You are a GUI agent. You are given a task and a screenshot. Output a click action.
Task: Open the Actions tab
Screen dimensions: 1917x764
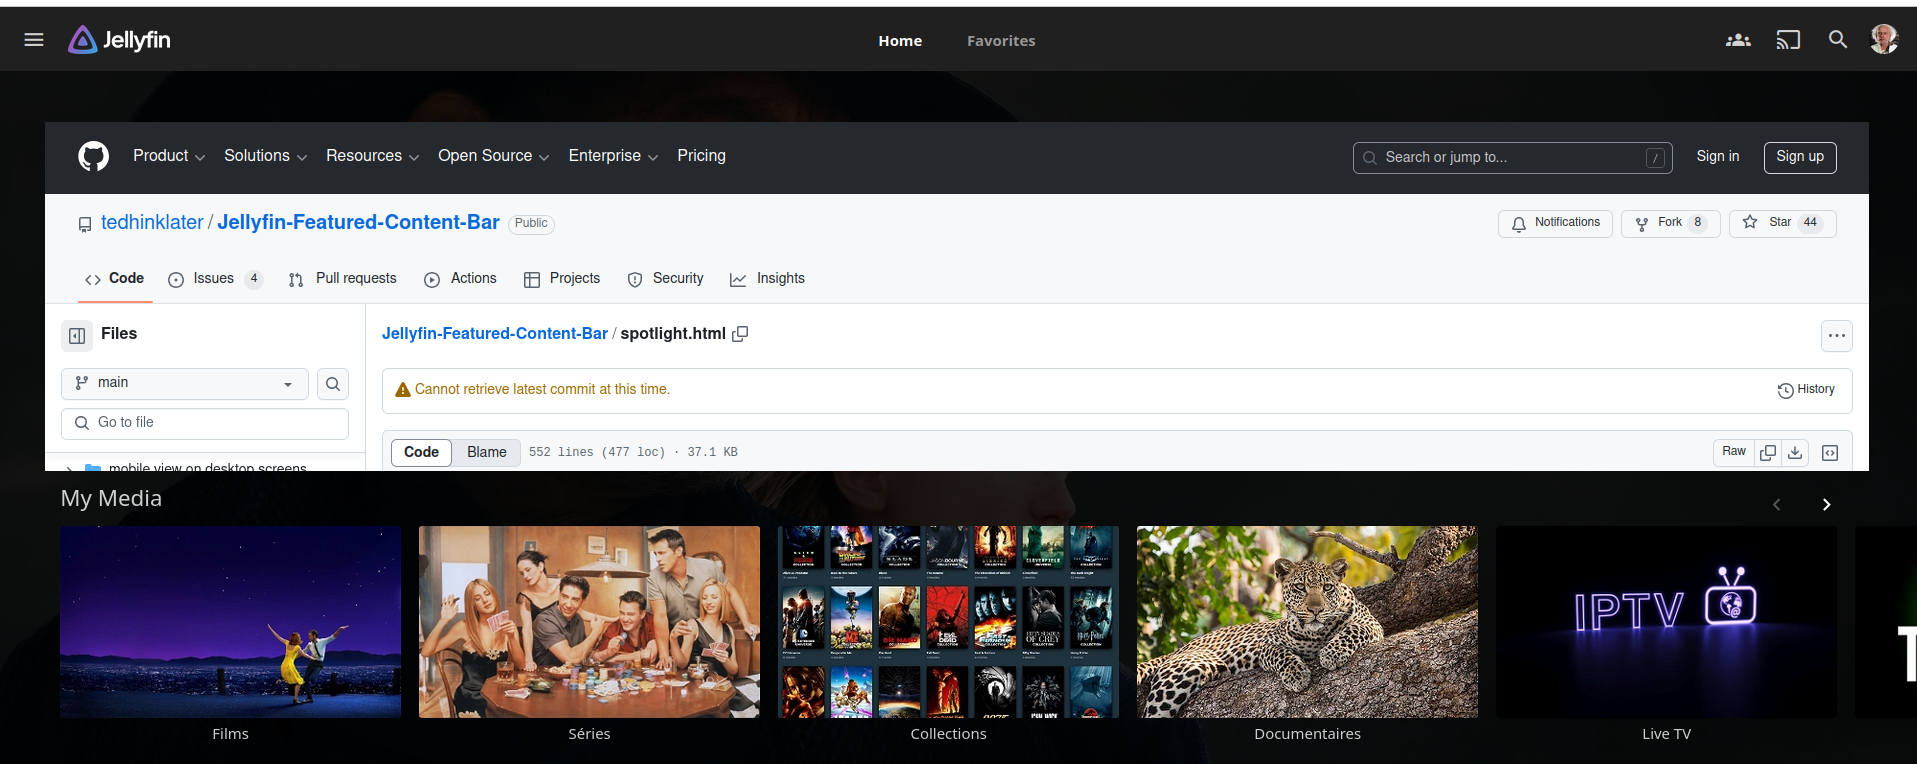click(460, 279)
